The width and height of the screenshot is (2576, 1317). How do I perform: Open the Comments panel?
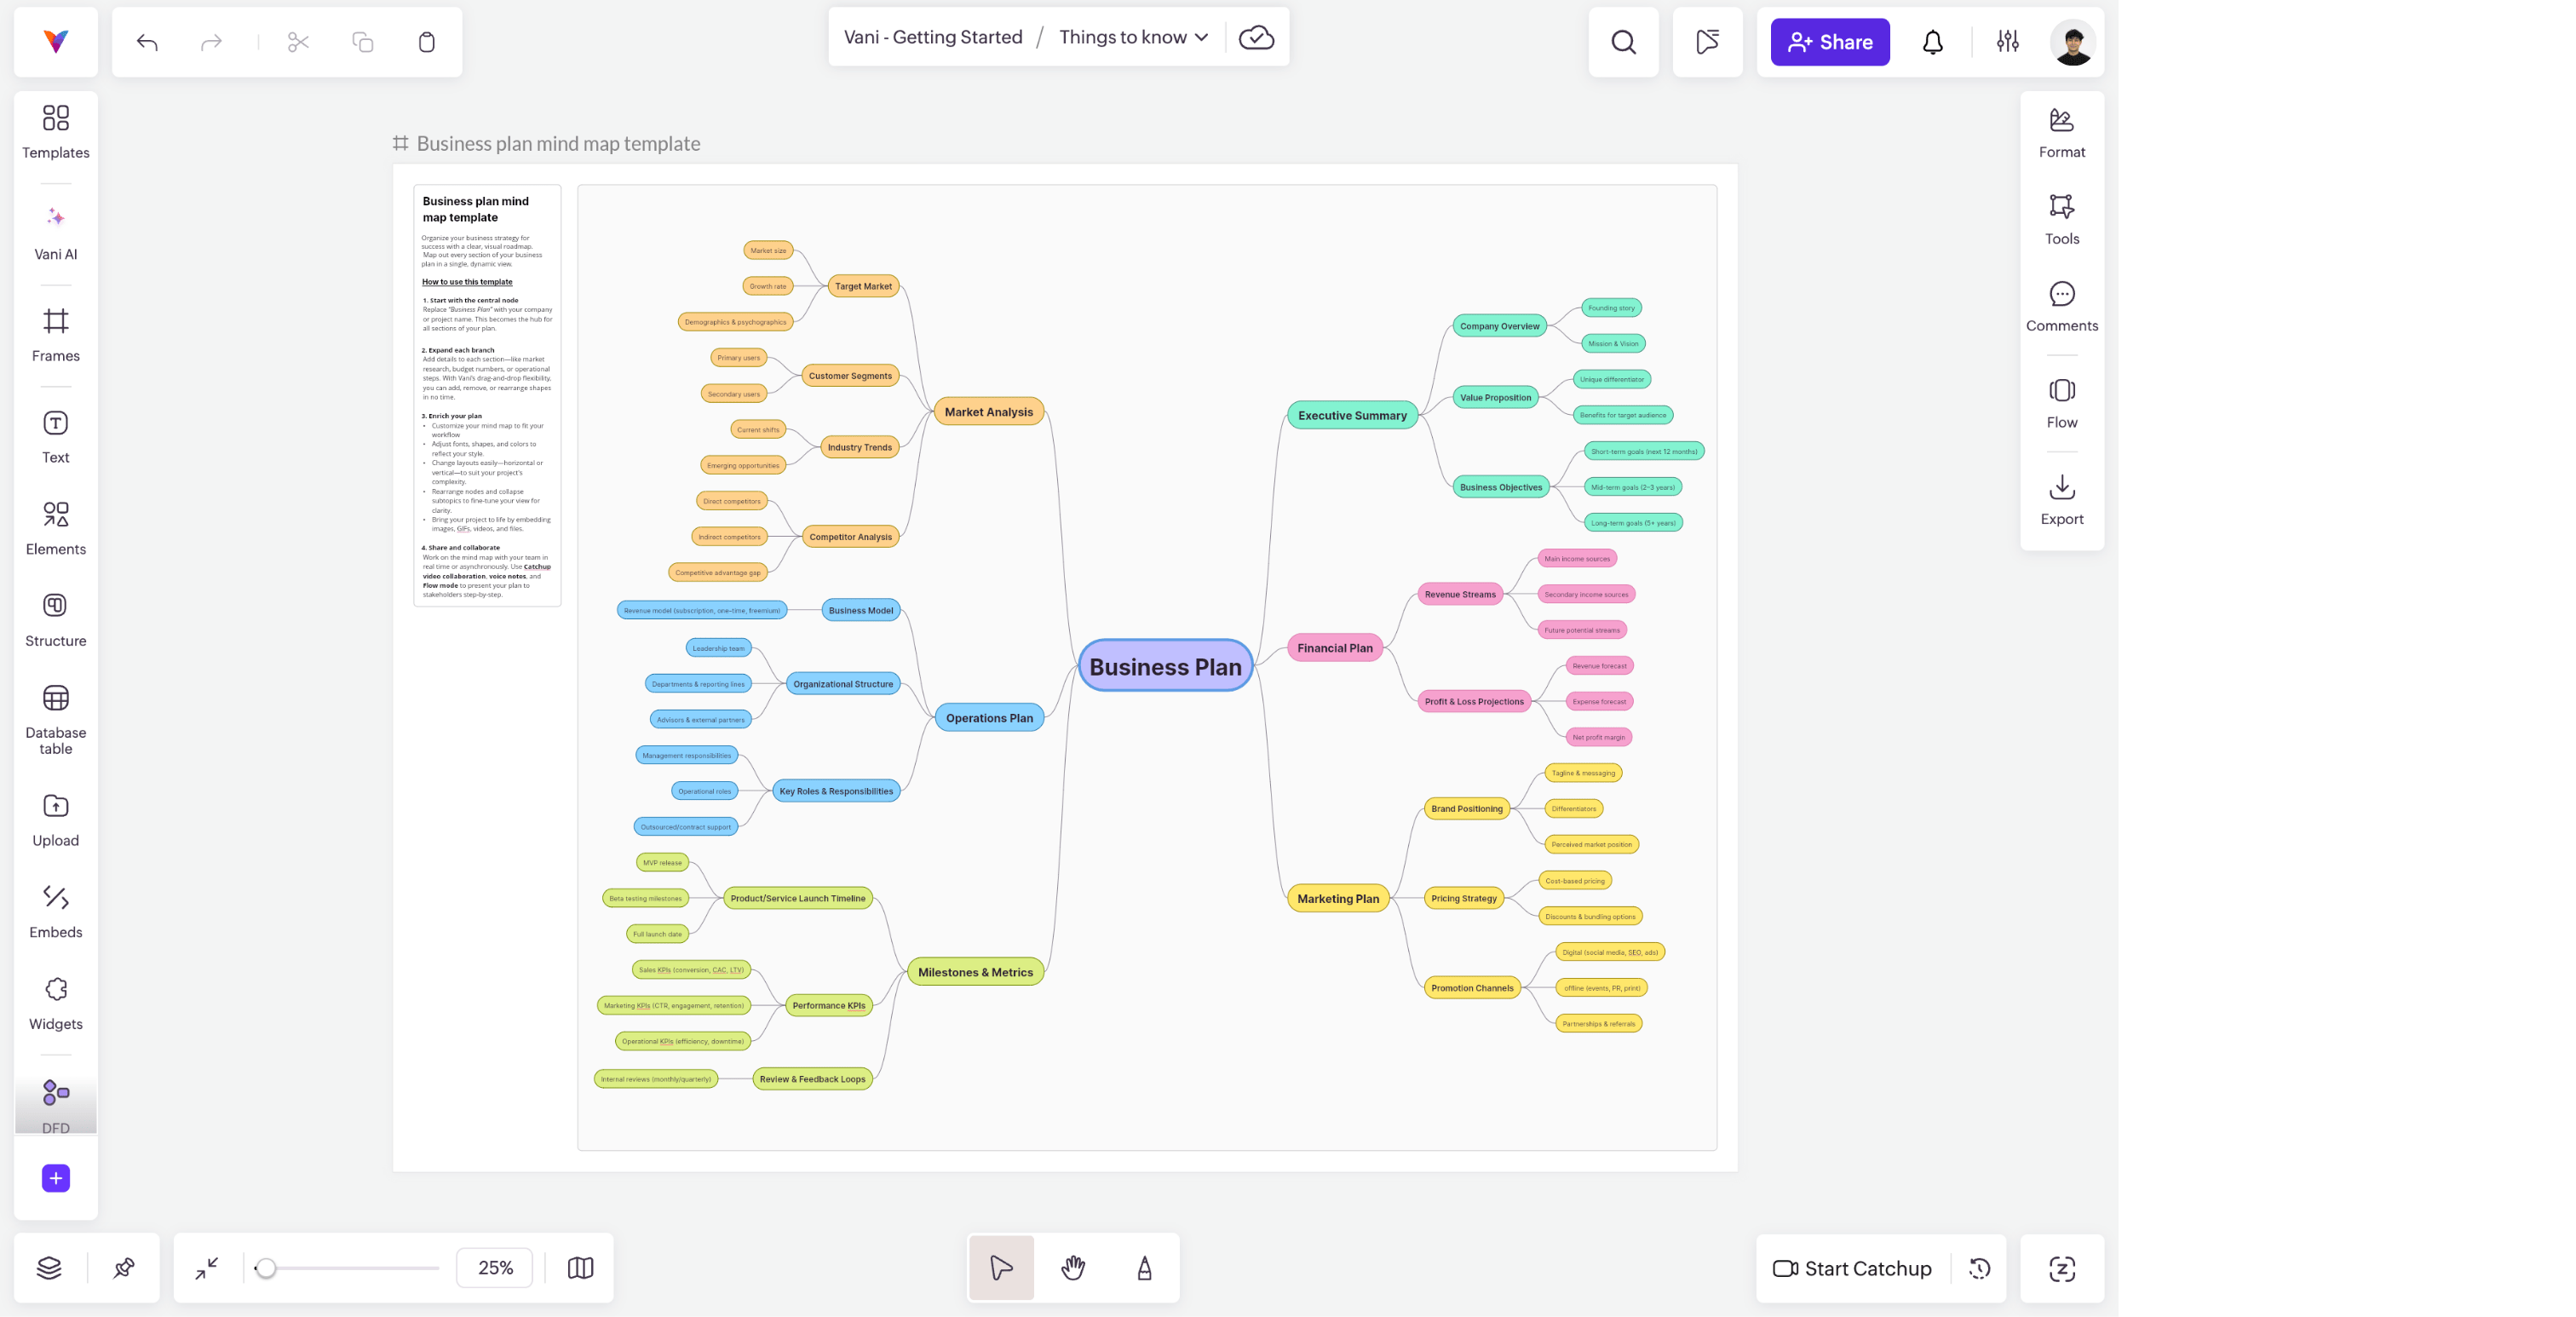2061,305
